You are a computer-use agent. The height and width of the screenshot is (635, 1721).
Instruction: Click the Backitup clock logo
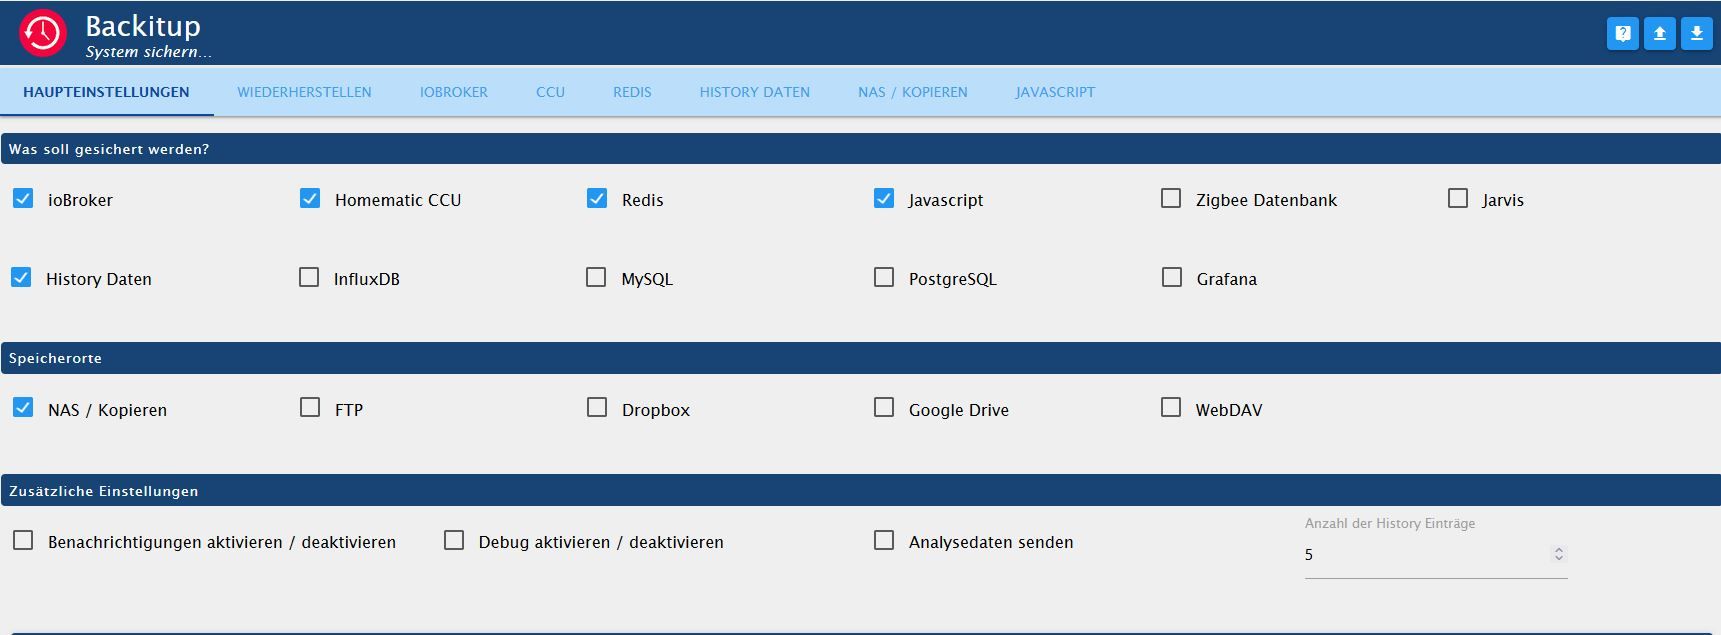click(43, 33)
